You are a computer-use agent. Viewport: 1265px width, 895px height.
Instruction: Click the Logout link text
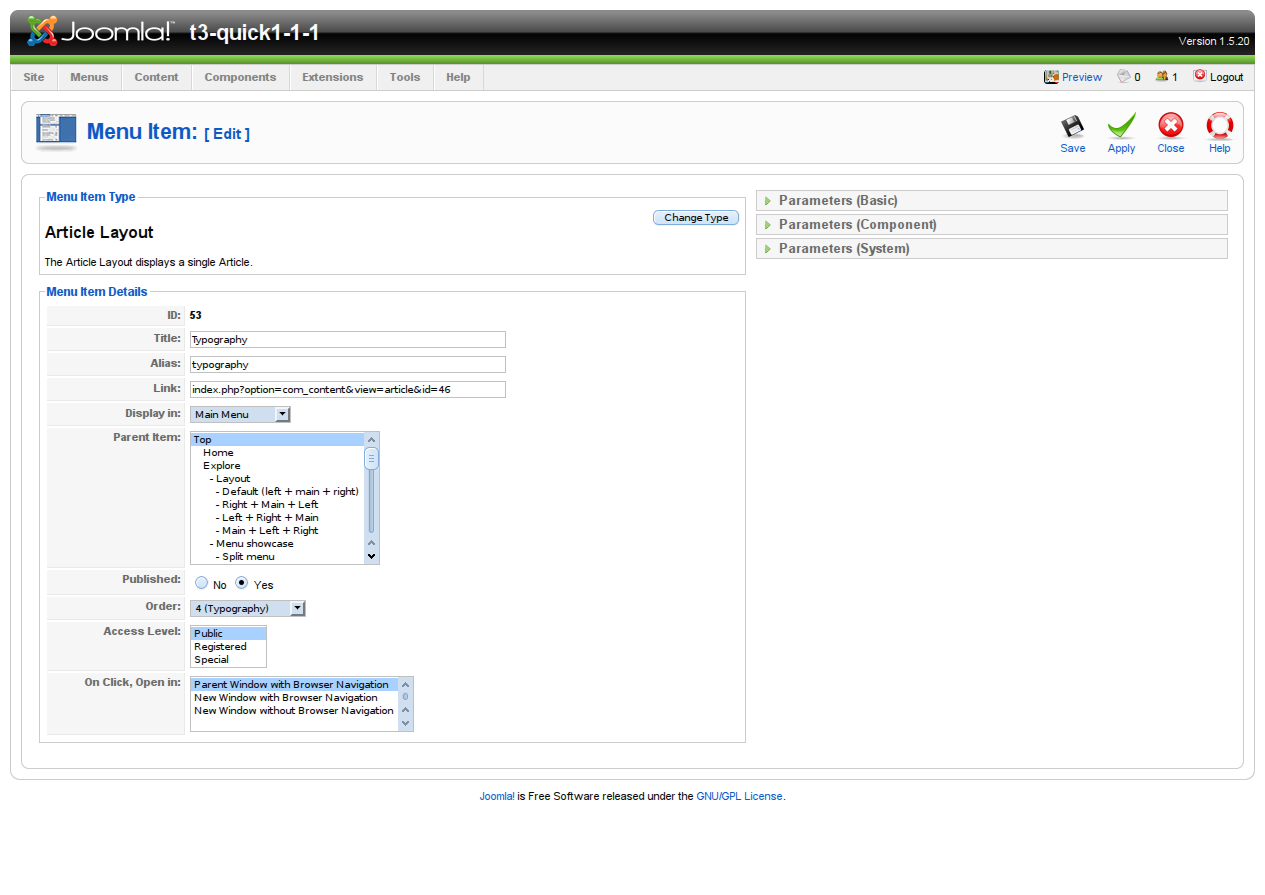pos(1227,77)
